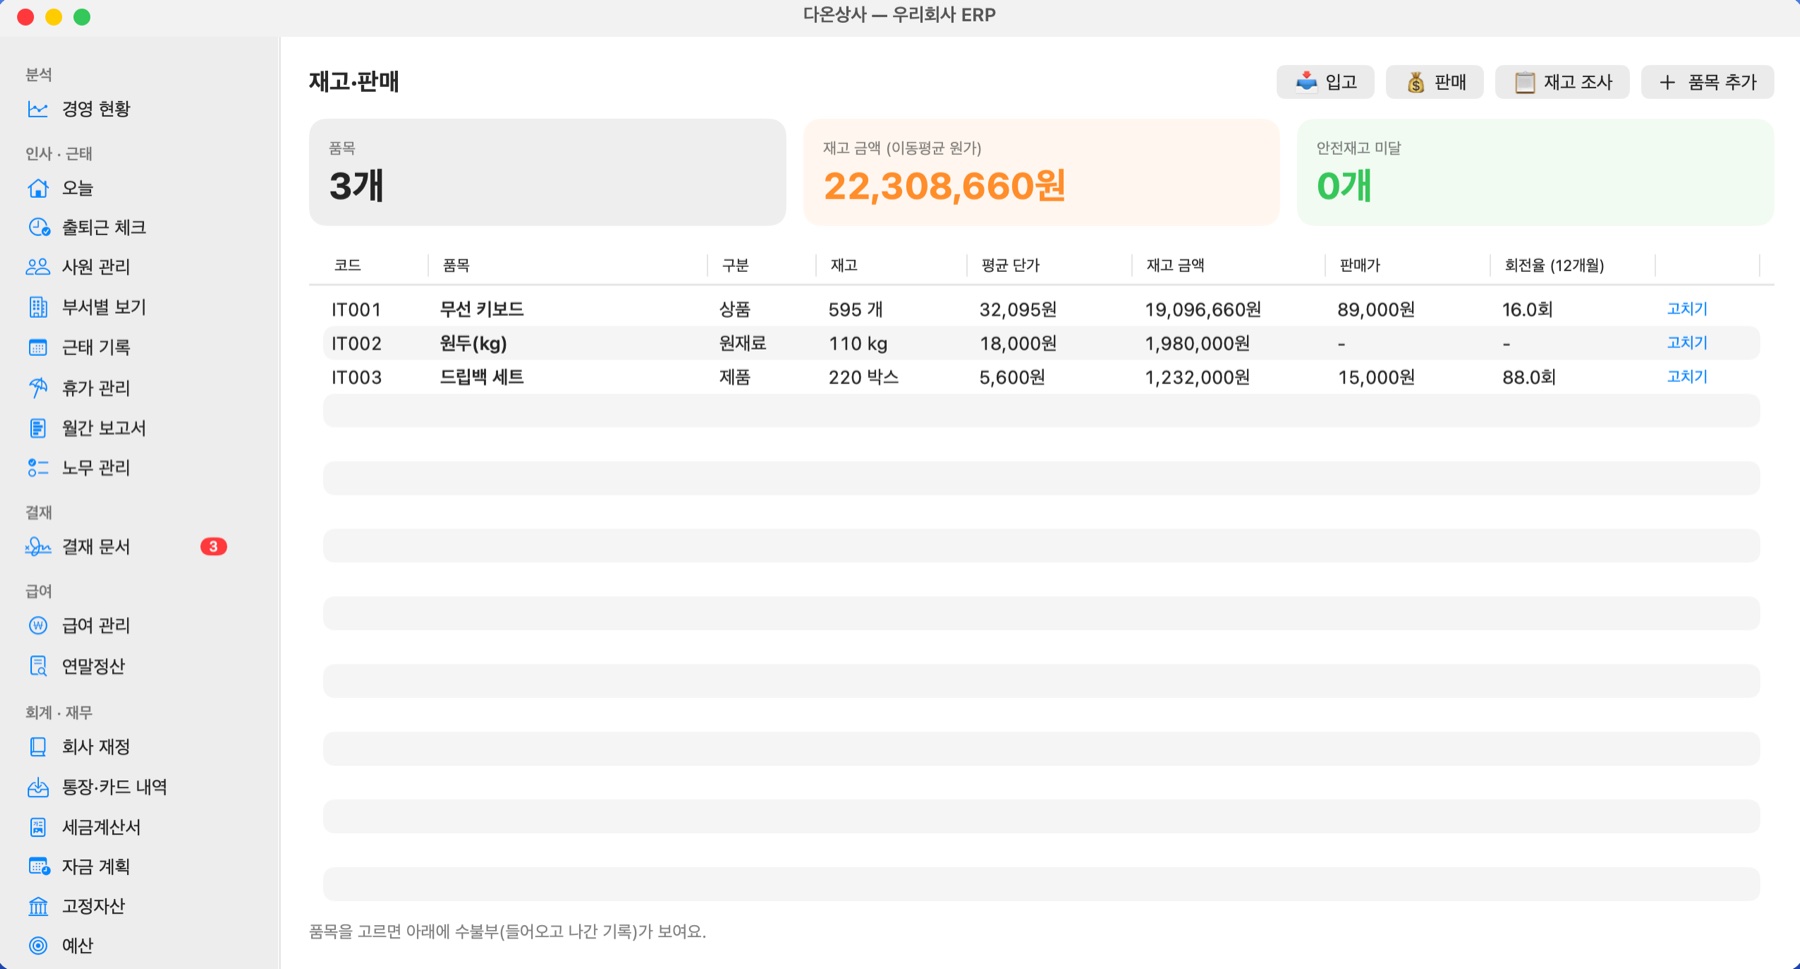The height and width of the screenshot is (969, 1800).
Task: Select the 세금계산서 invoice icon
Action: pos(38,827)
